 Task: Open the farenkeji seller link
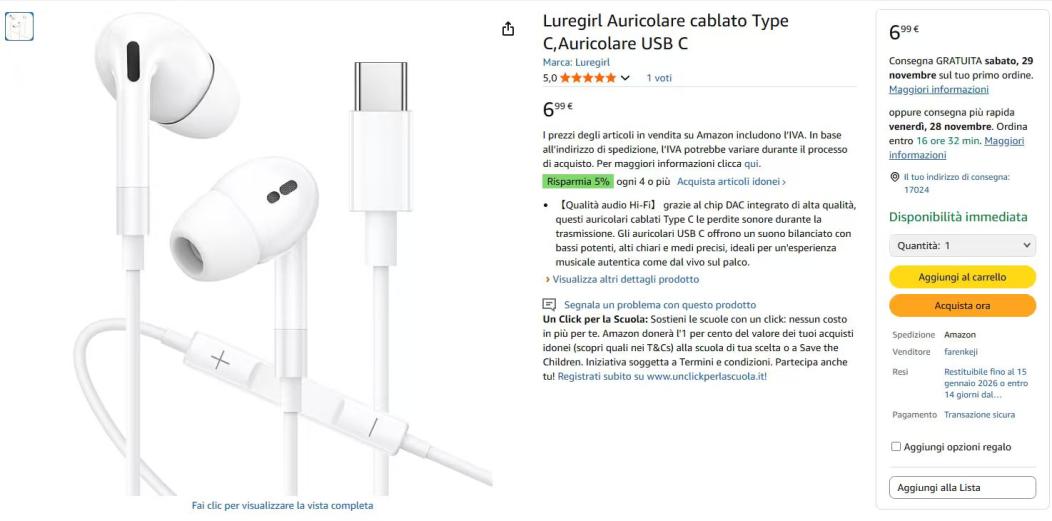[x=960, y=351]
